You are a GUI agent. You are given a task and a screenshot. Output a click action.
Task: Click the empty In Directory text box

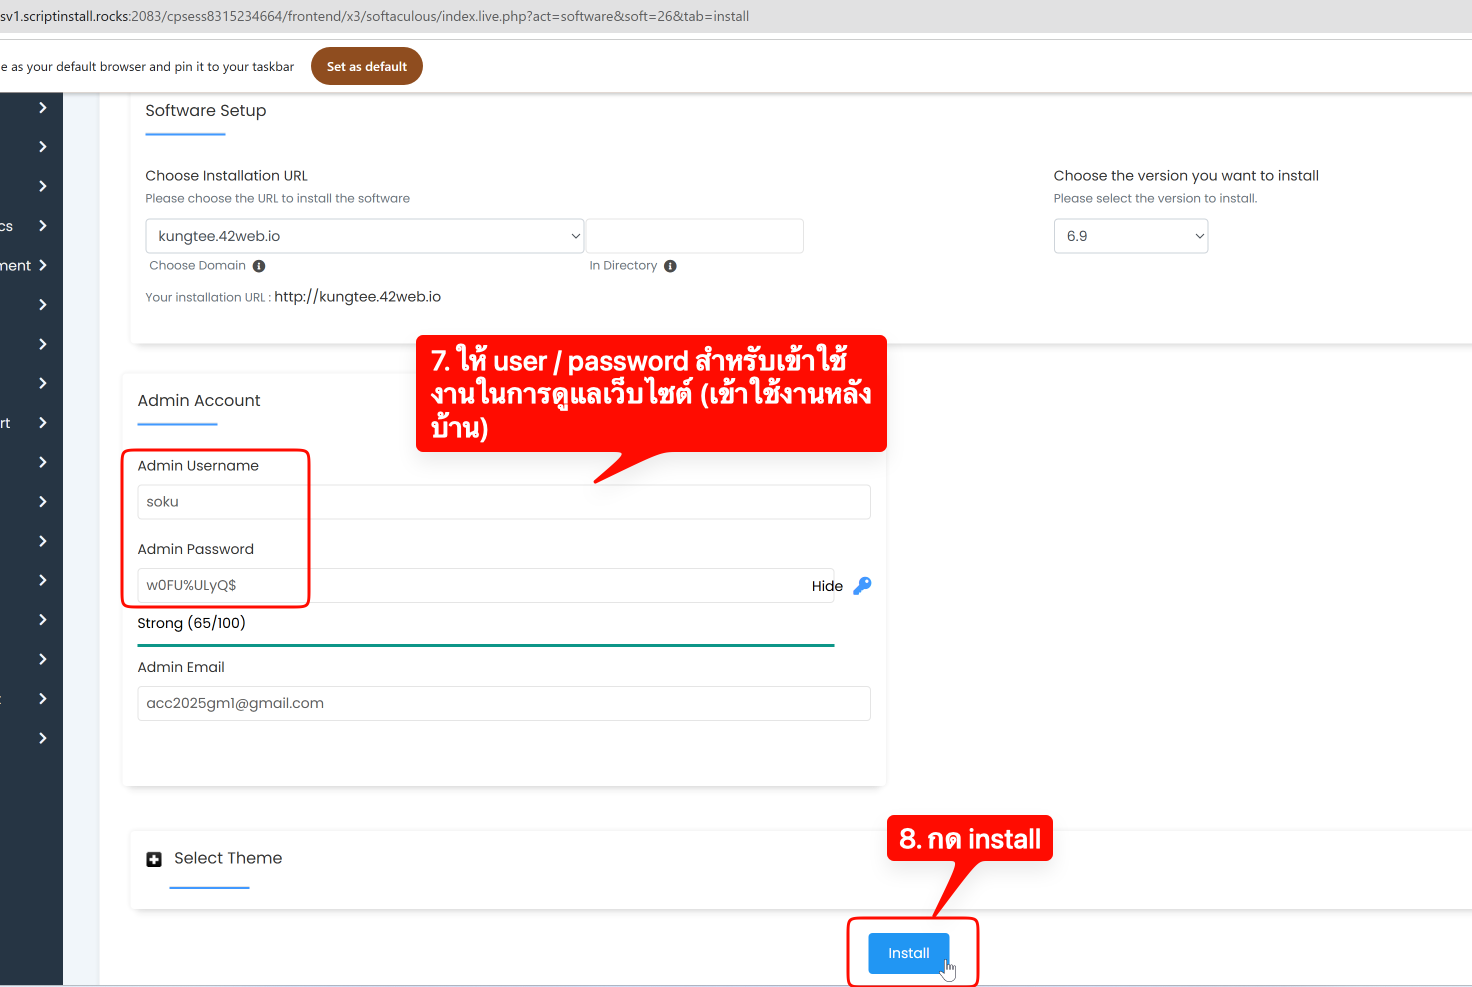(x=695, y=236)
